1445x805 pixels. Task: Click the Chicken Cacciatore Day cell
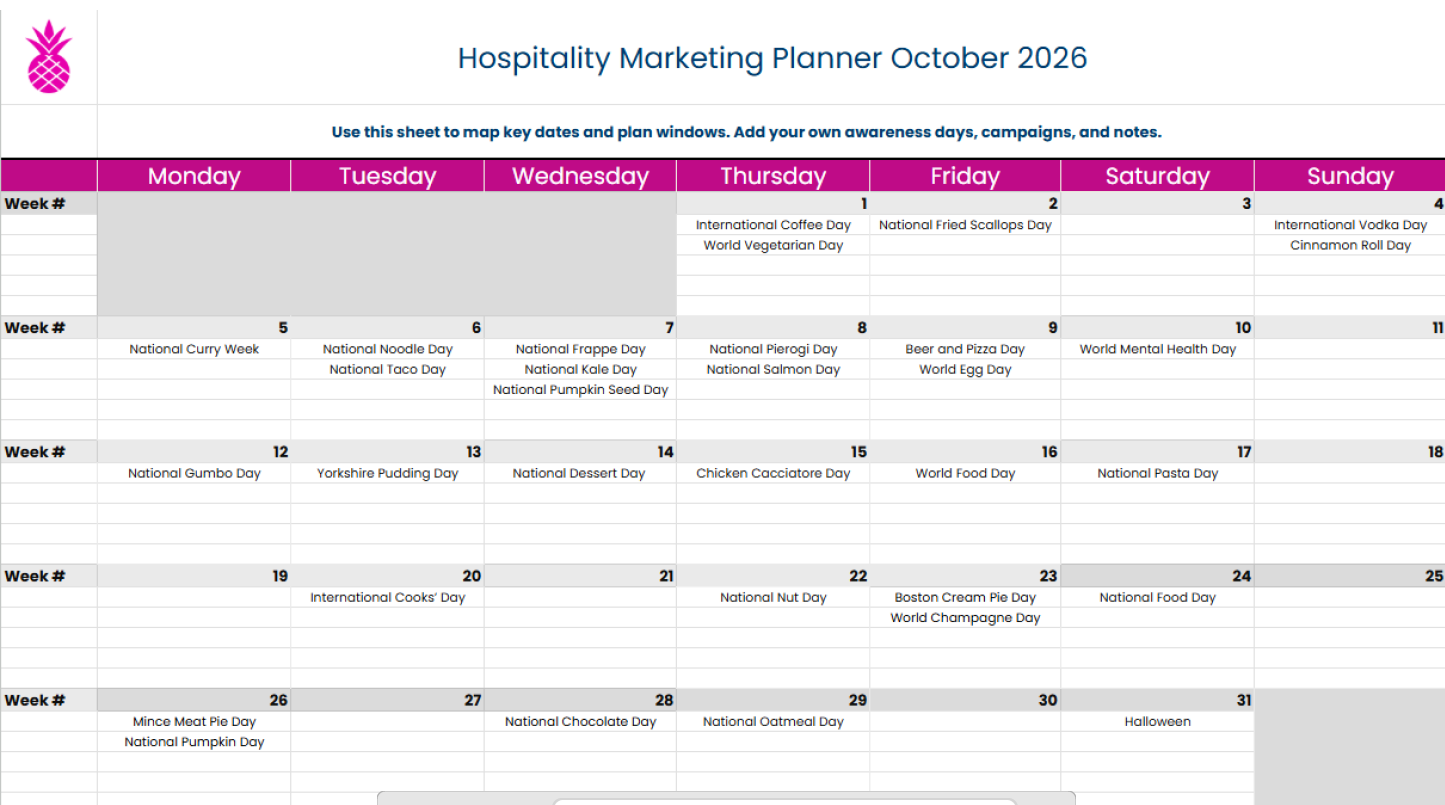pos(773,473)
